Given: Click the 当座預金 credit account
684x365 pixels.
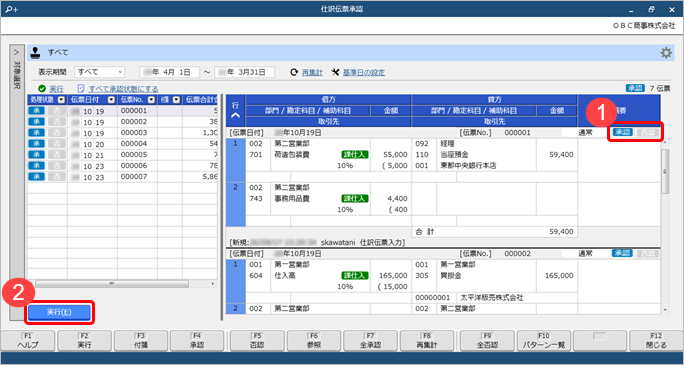Looking at the screenshot, I should tap(454, 154).
